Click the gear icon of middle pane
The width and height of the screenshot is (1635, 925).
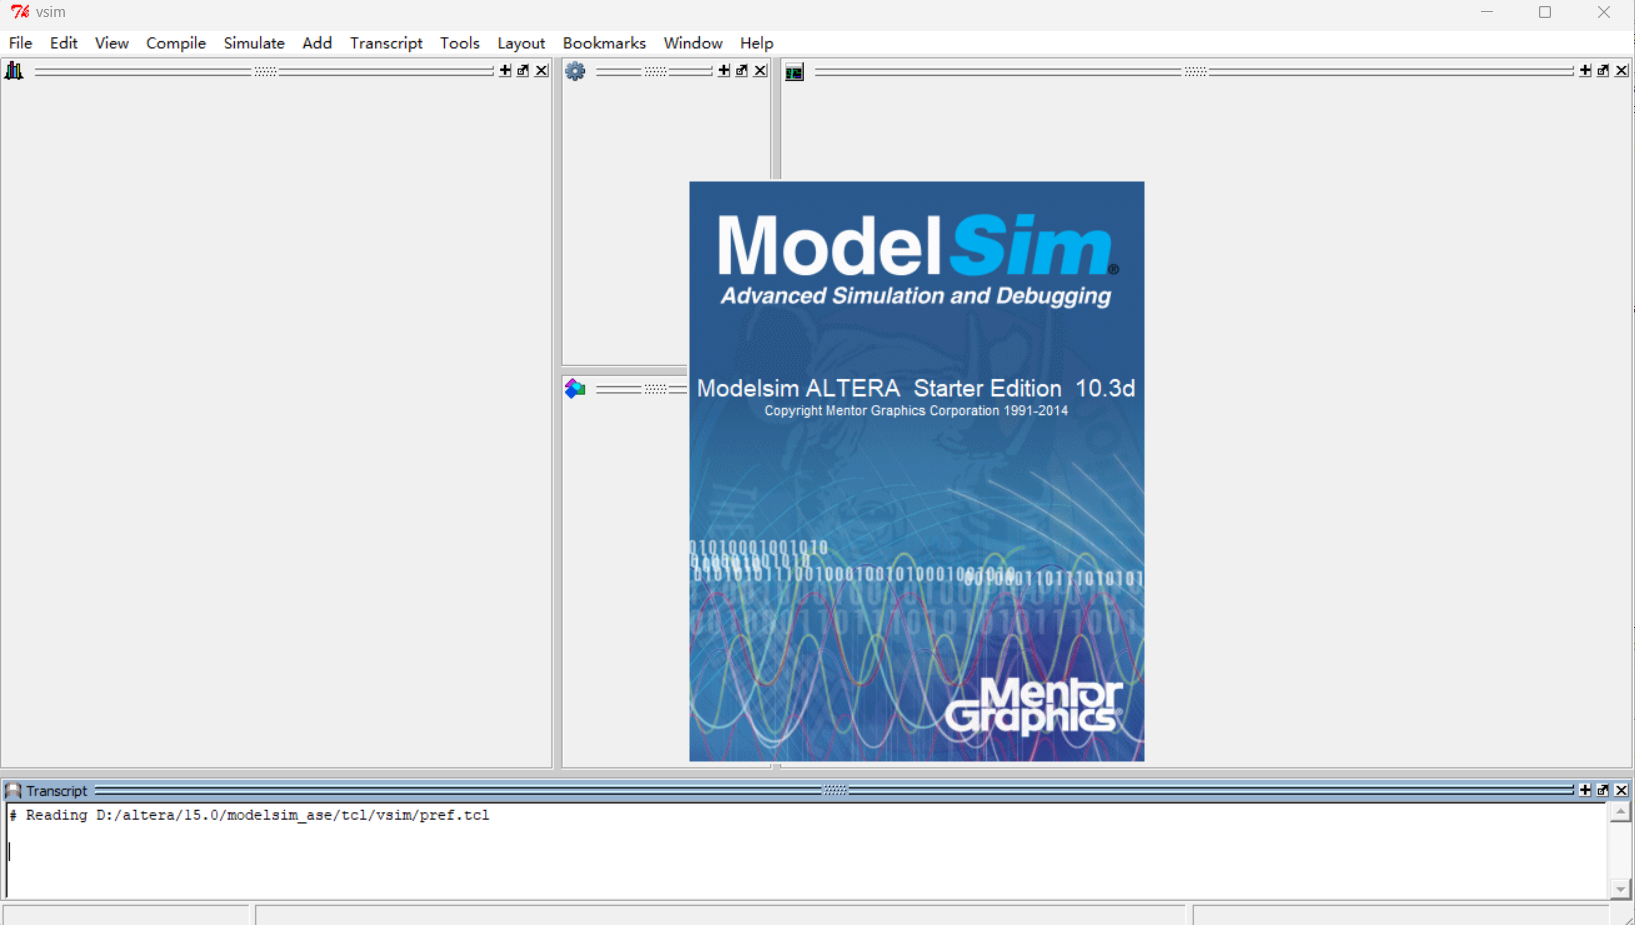pos(575,71)
